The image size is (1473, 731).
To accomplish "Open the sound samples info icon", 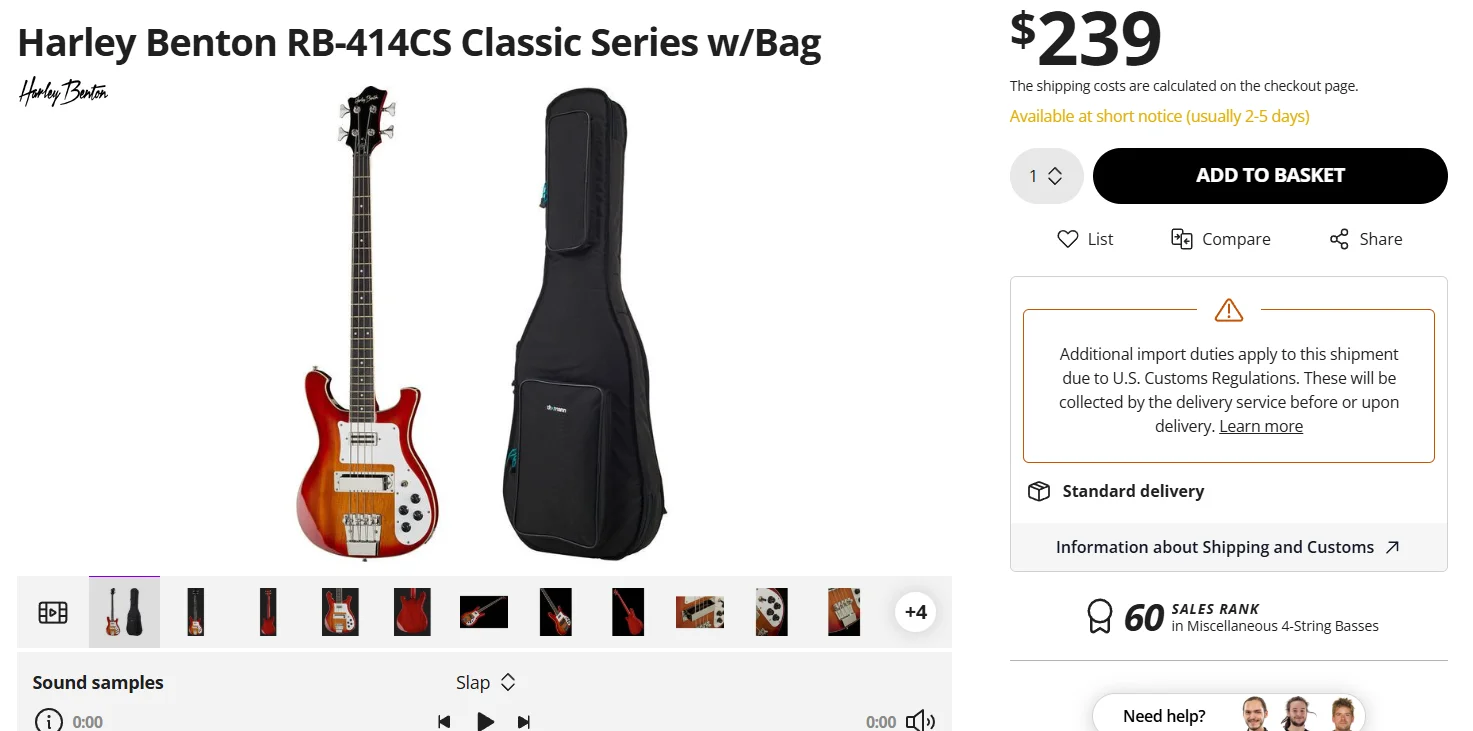I will 48,721.
